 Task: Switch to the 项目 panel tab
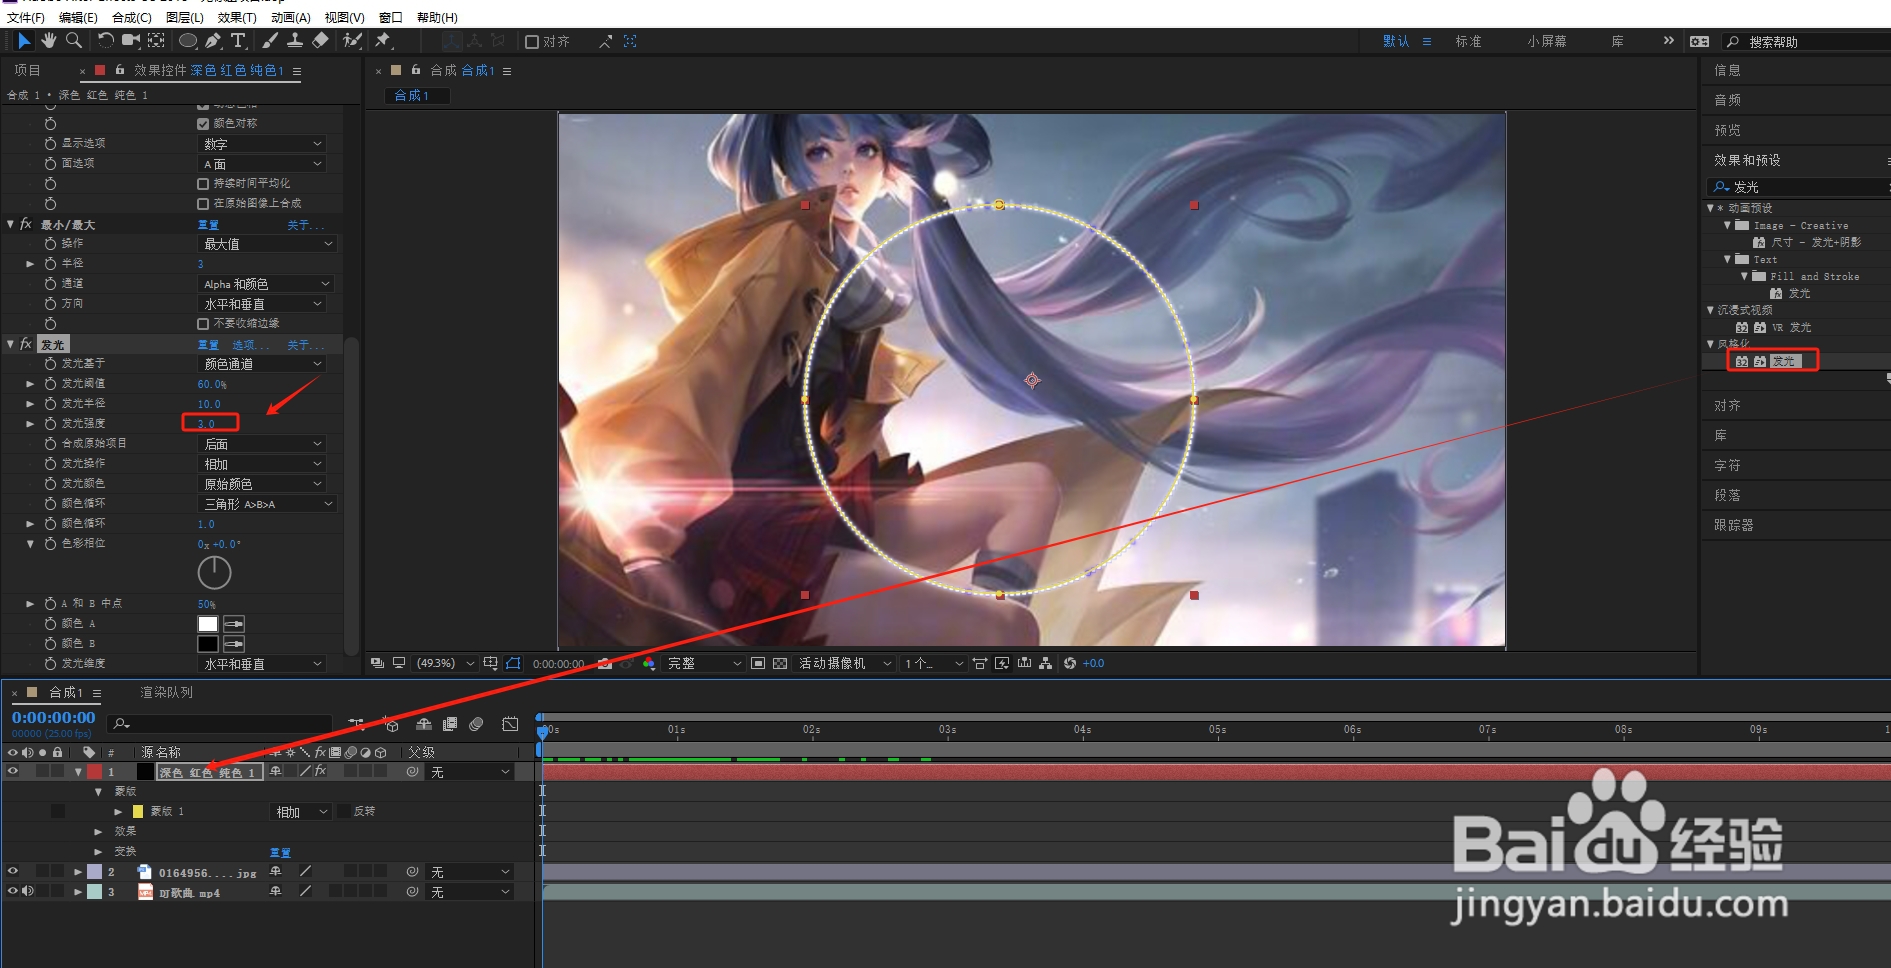click(27, 70)
